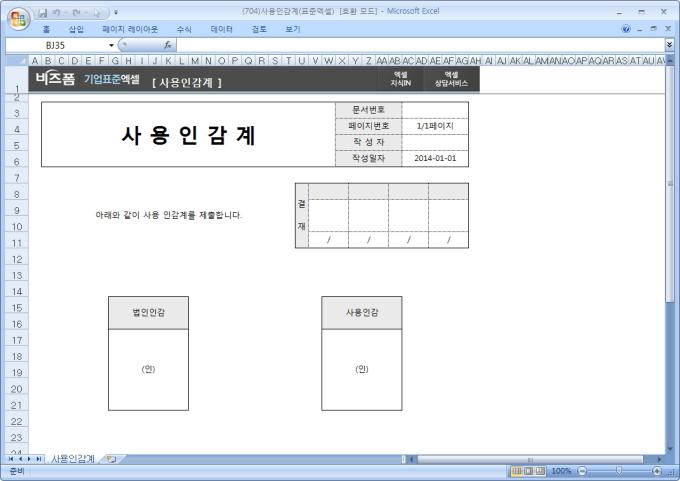Click the 비즈폼 logo in the banner
This screenshot has width=680, height=481.
click(56, 79)
